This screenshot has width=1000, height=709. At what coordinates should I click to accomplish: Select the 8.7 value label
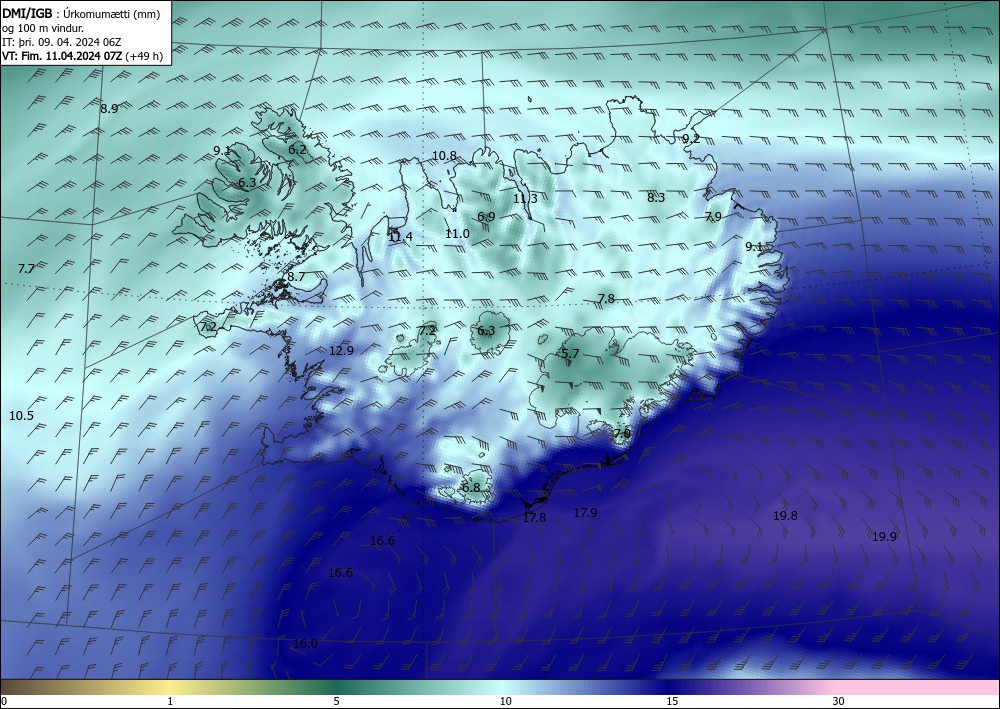(x=296, y=277)
